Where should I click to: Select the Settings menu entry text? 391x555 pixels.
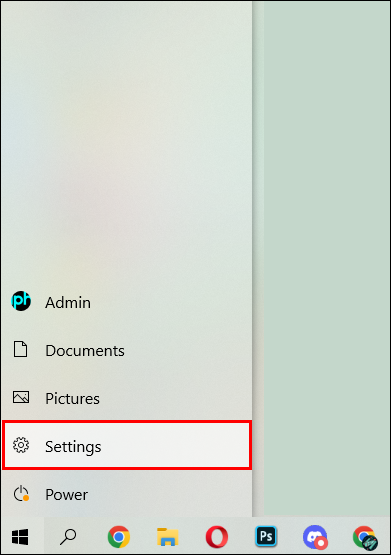[x=73, y=447]
